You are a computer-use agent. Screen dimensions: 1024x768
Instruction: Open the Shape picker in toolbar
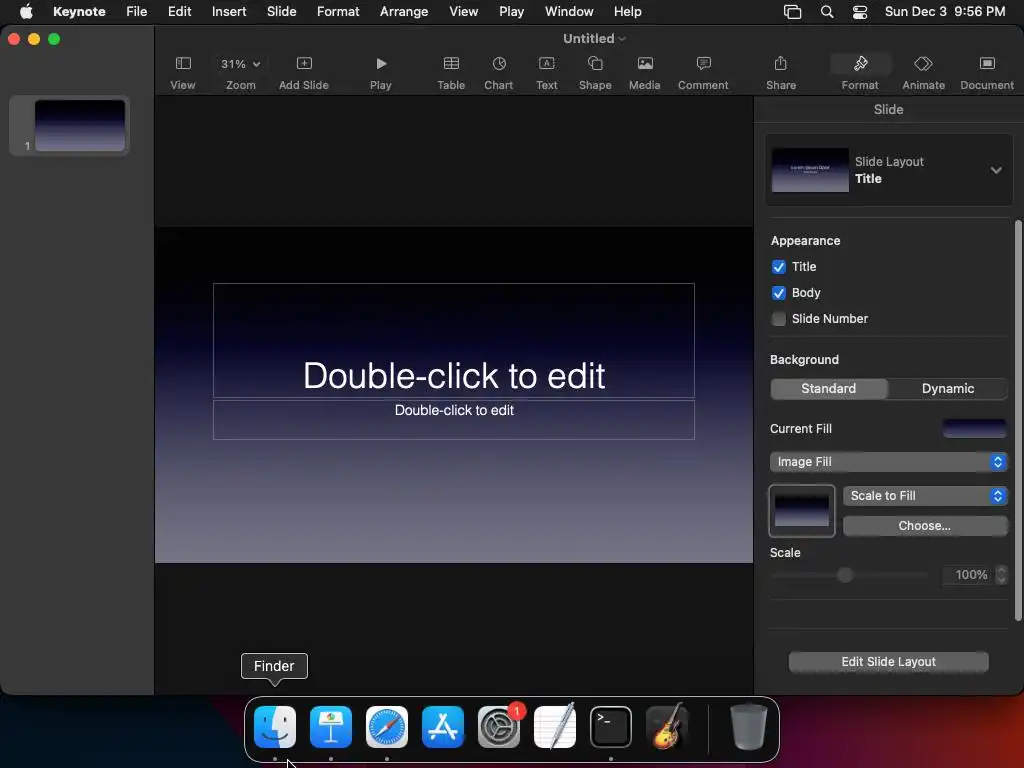pos(595,72)
